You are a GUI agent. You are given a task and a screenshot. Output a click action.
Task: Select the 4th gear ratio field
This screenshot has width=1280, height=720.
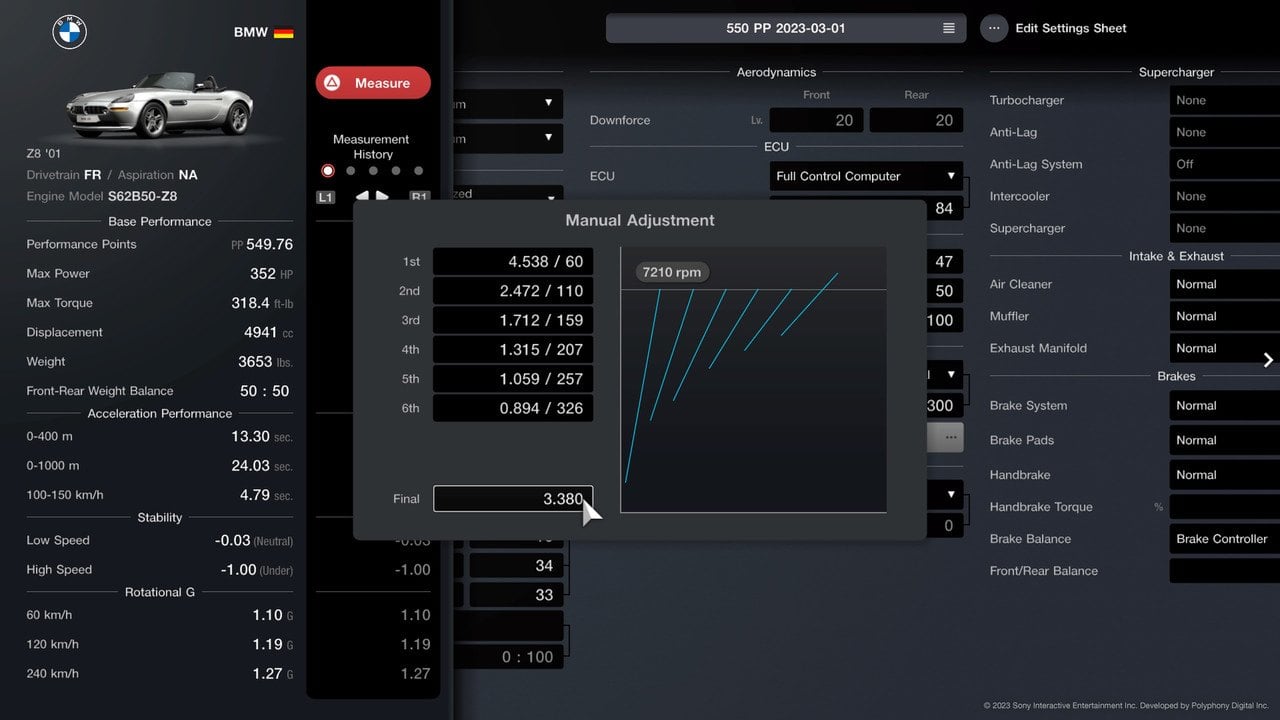513,350
